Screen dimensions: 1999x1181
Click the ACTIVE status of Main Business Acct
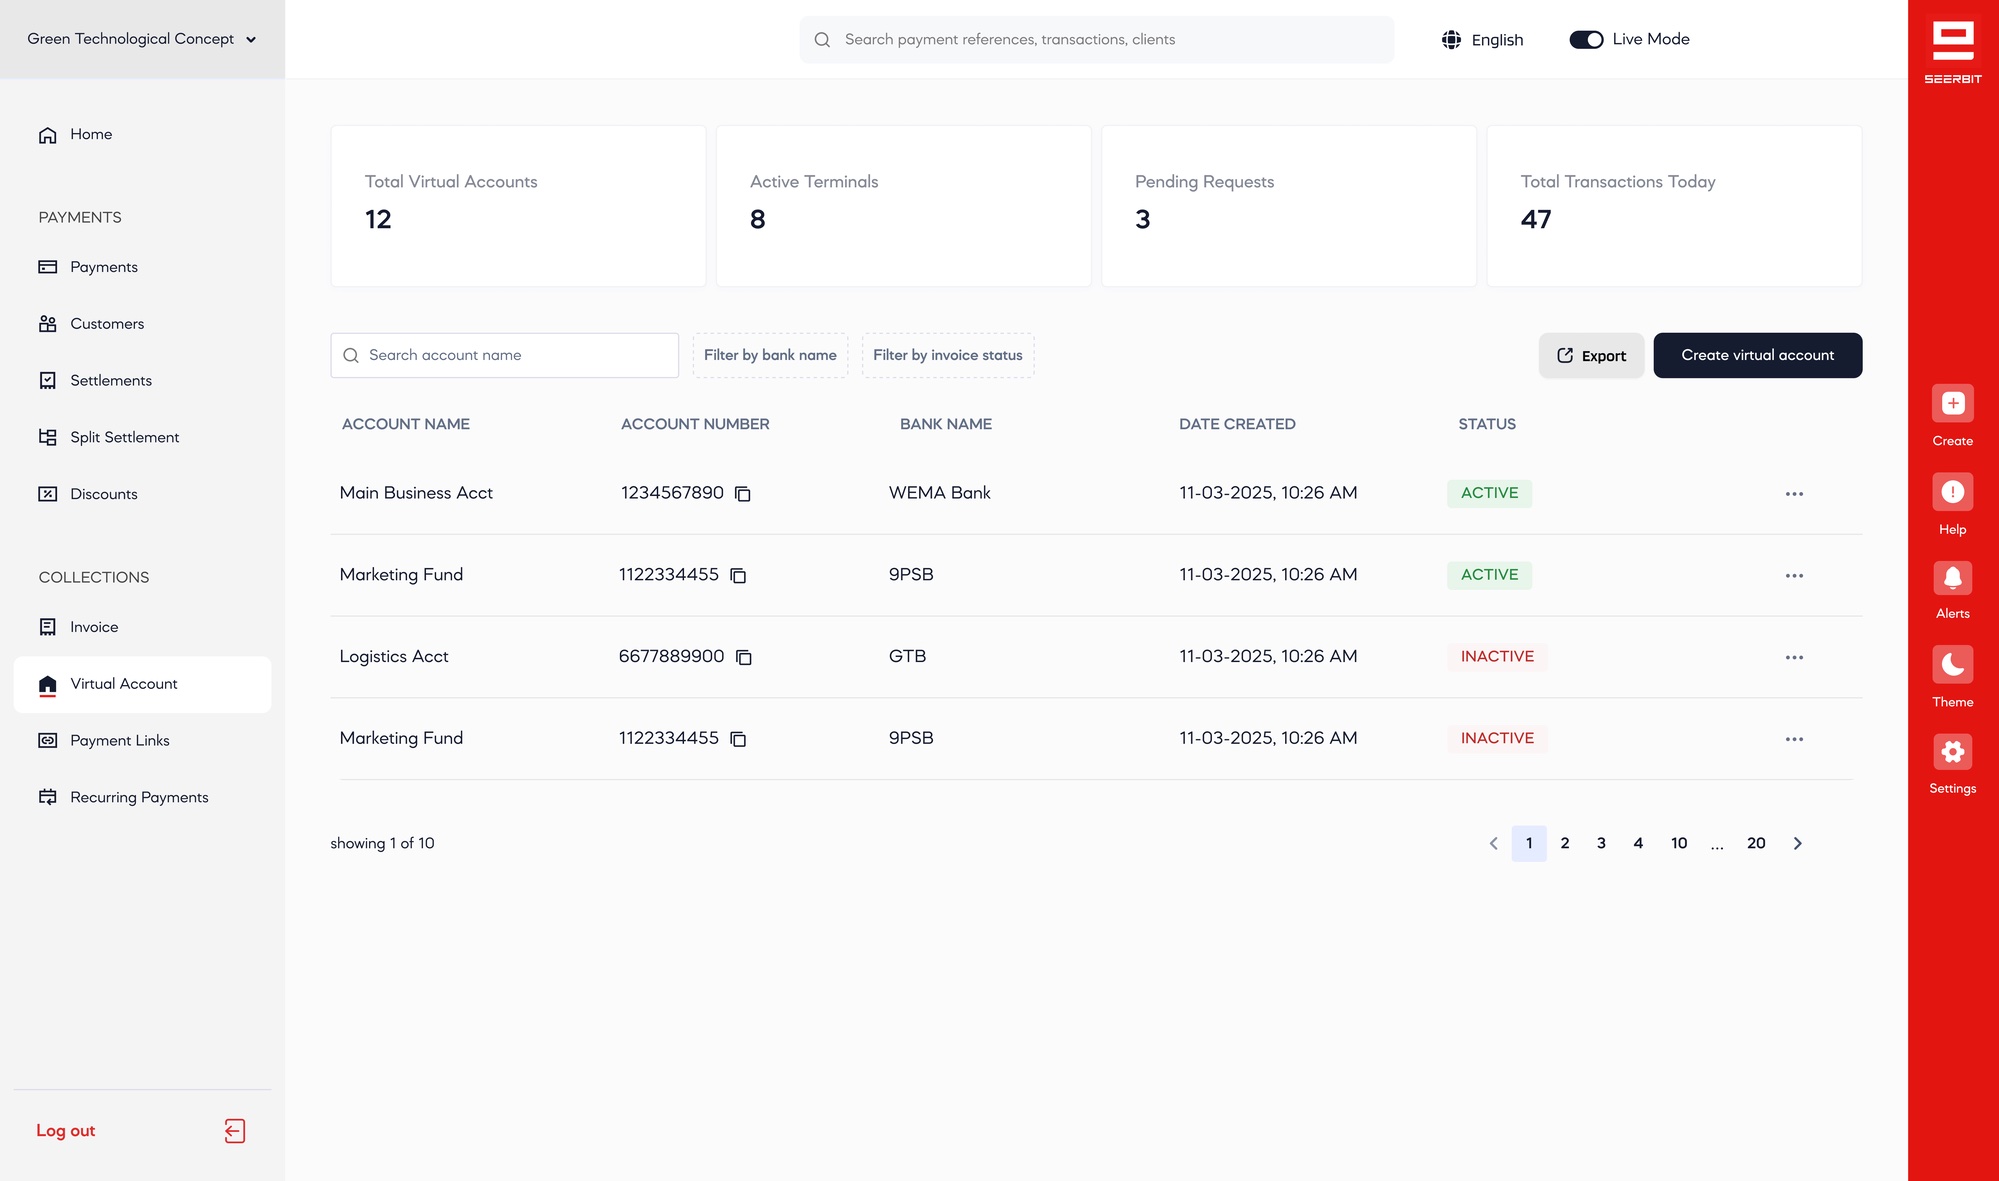click(1489, 493)
